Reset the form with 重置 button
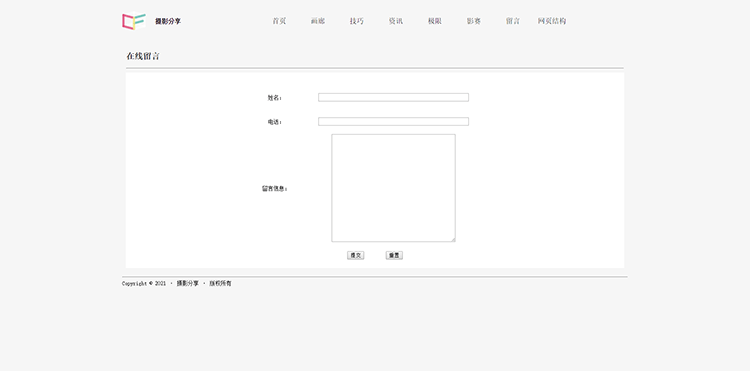The width and height of the screenshot is (750, 371). coord(394,255)
